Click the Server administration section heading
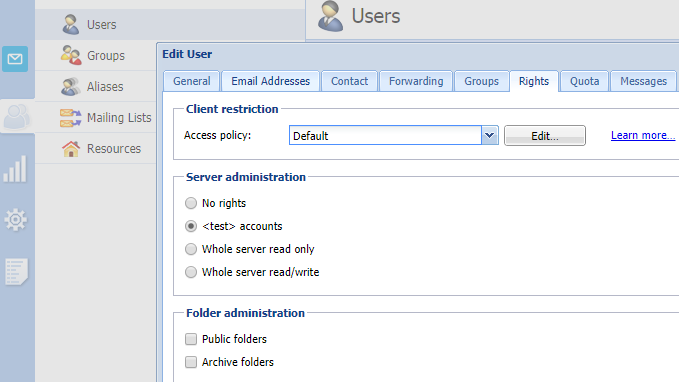This screenshot has height=382, width=679. (x=246, y=177)
